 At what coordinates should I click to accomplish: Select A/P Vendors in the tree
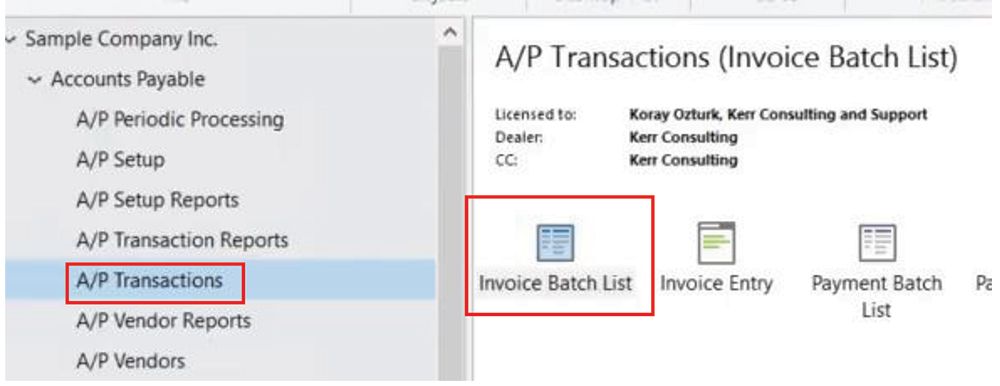tap(131, 360)
